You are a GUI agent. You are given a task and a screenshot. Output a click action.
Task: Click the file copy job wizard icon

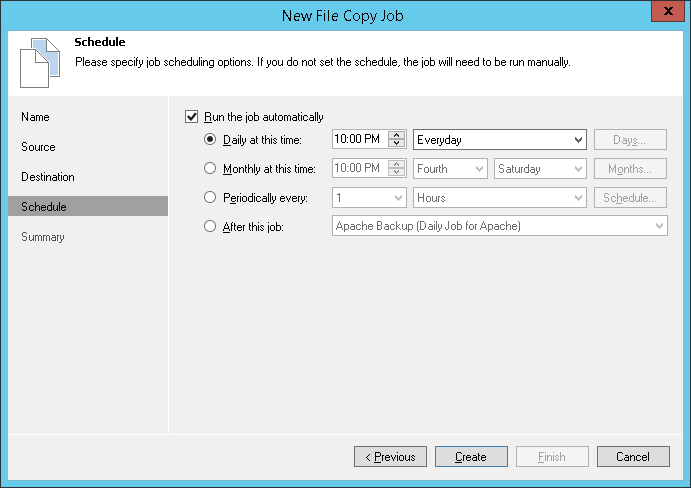pos(35,62)
